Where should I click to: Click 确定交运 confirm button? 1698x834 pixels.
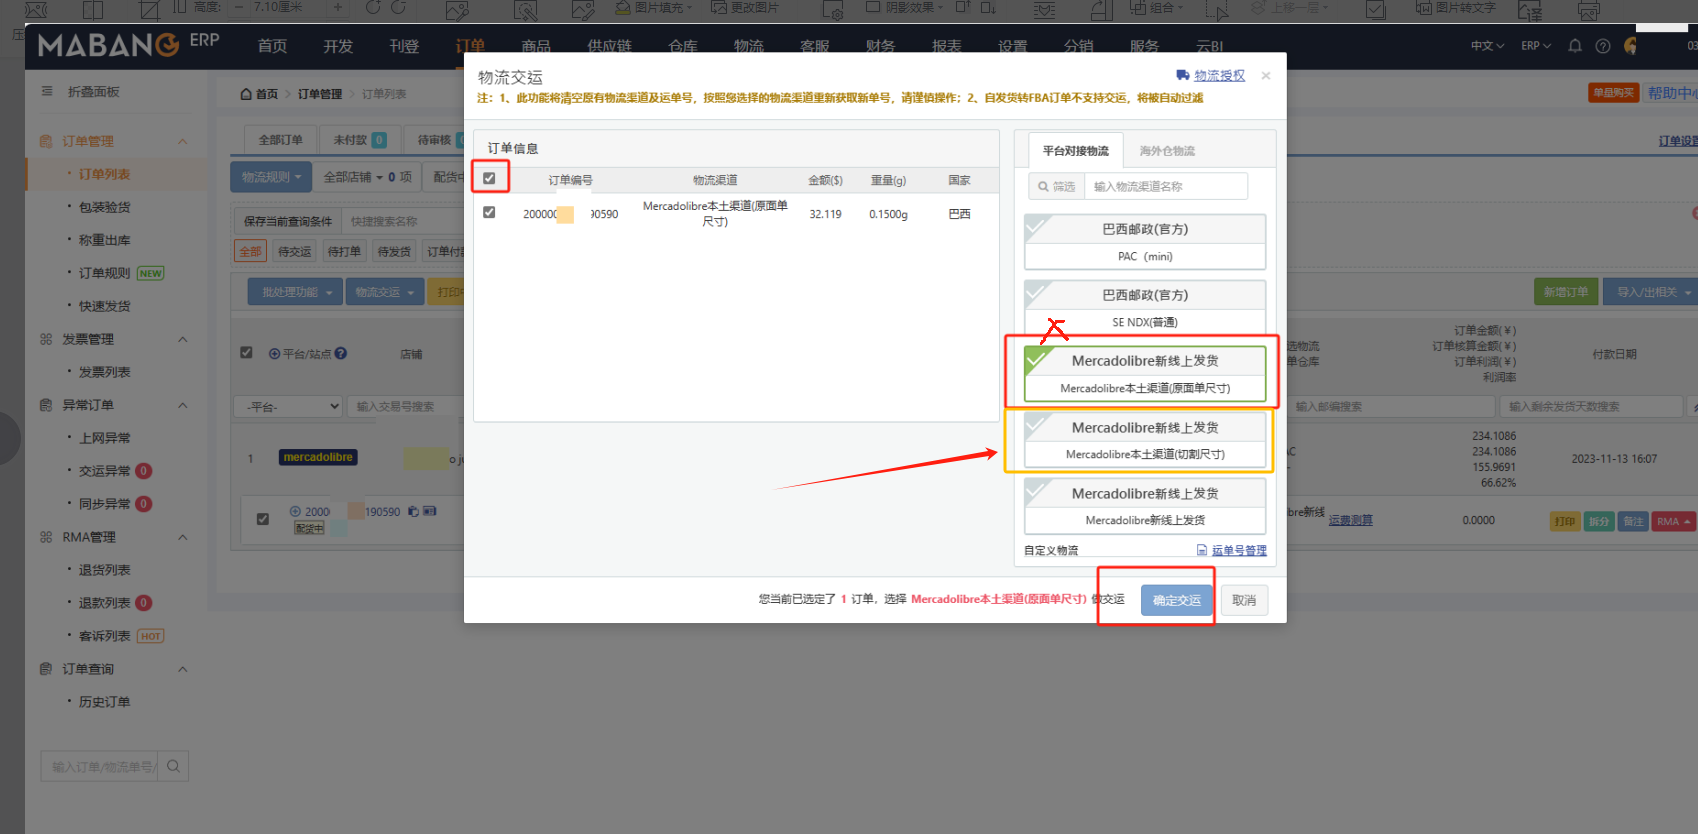tap(1176, 600)
